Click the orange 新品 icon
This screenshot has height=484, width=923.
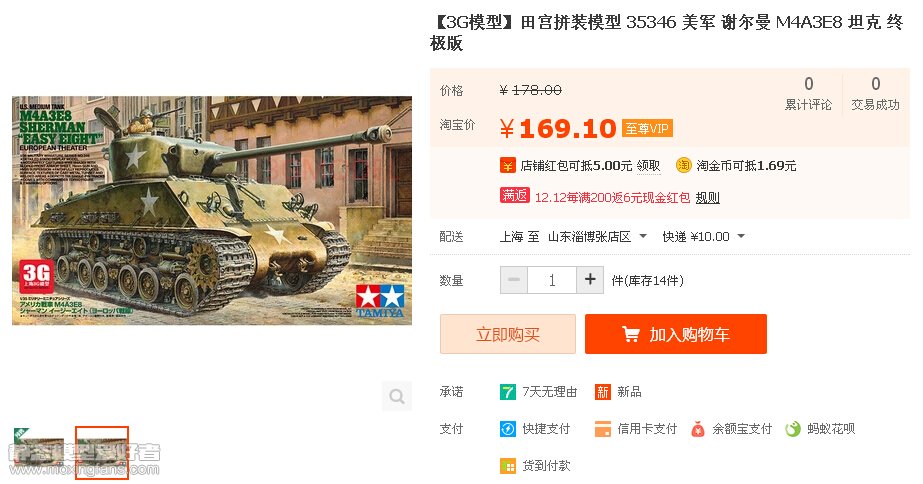[x=602, y=392]
